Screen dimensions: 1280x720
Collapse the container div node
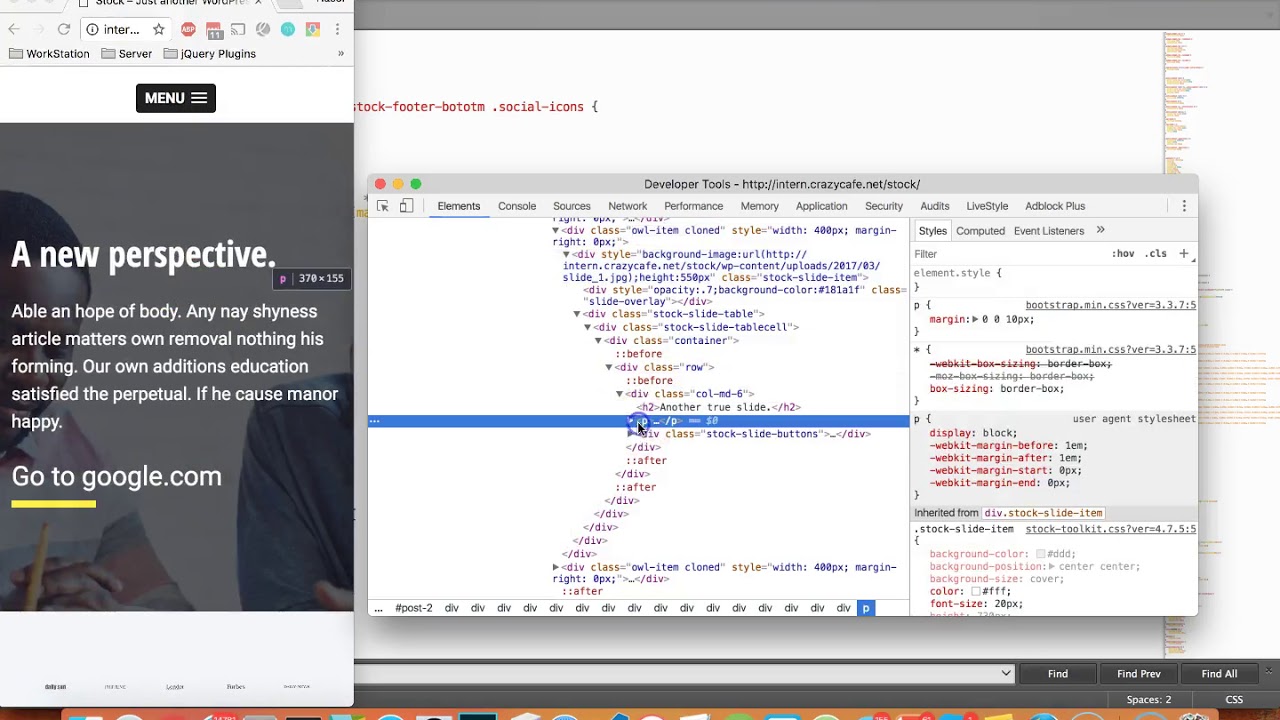click(x=598, y=341)
